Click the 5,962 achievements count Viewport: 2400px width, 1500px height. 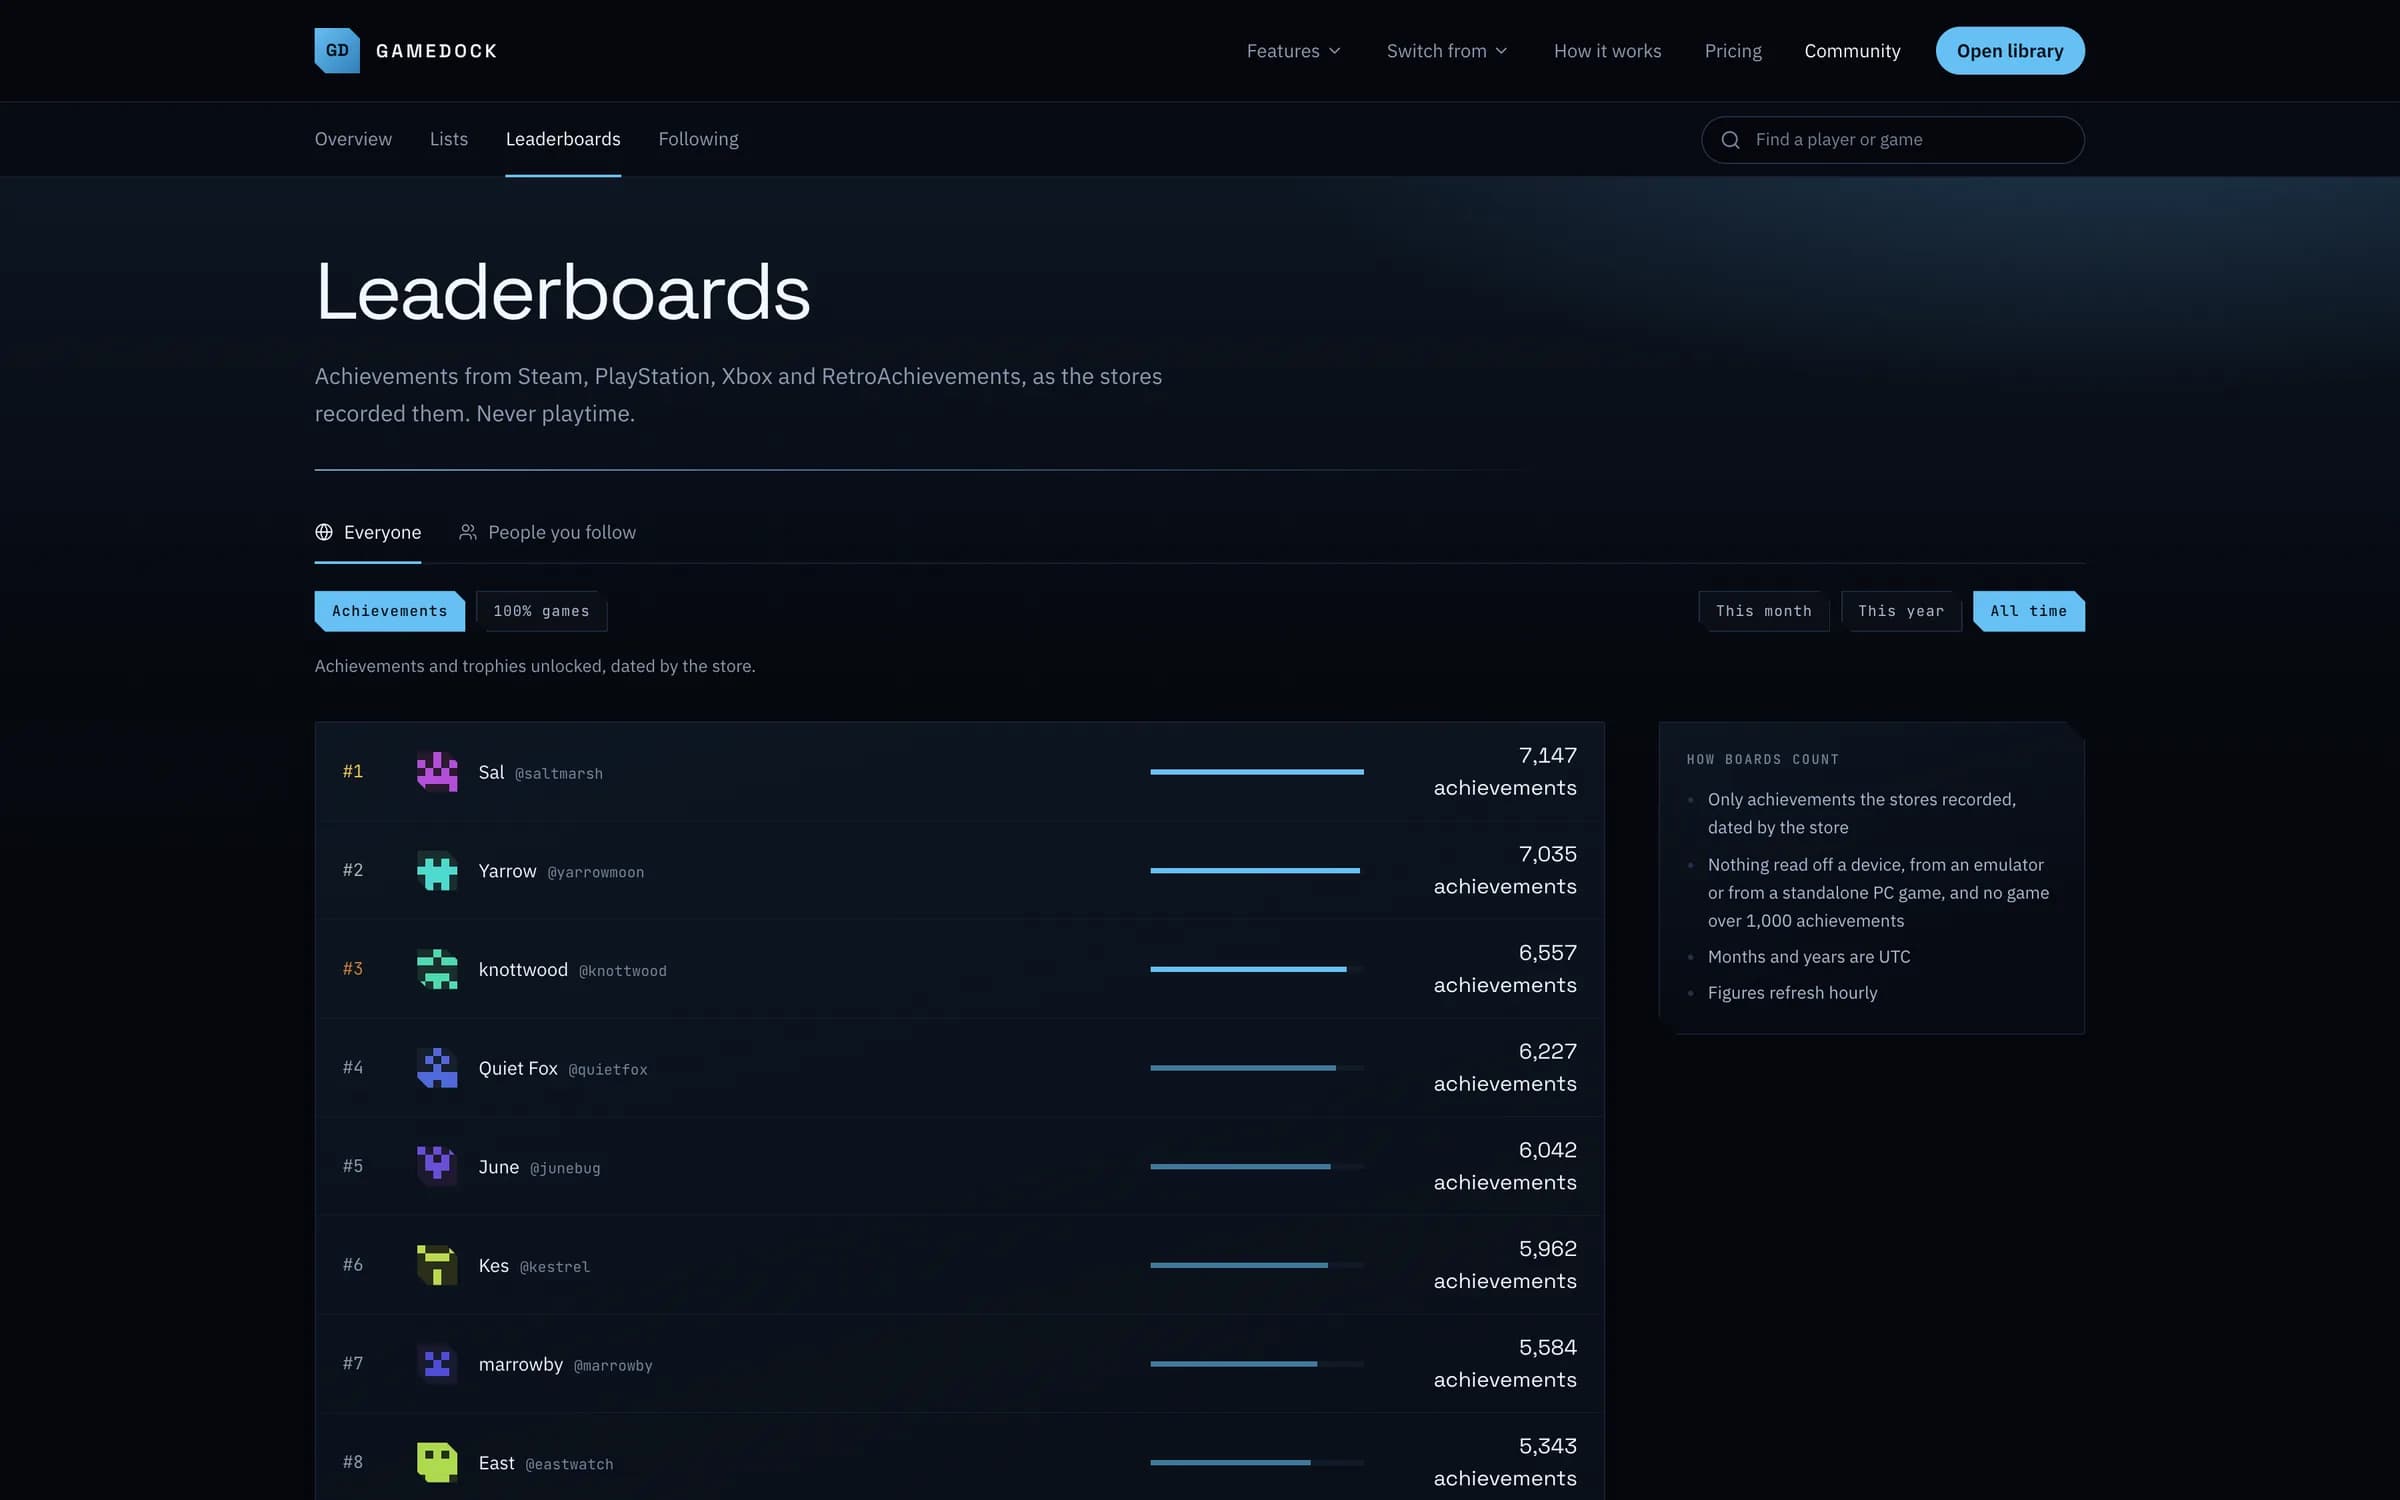(1505, 1265)
